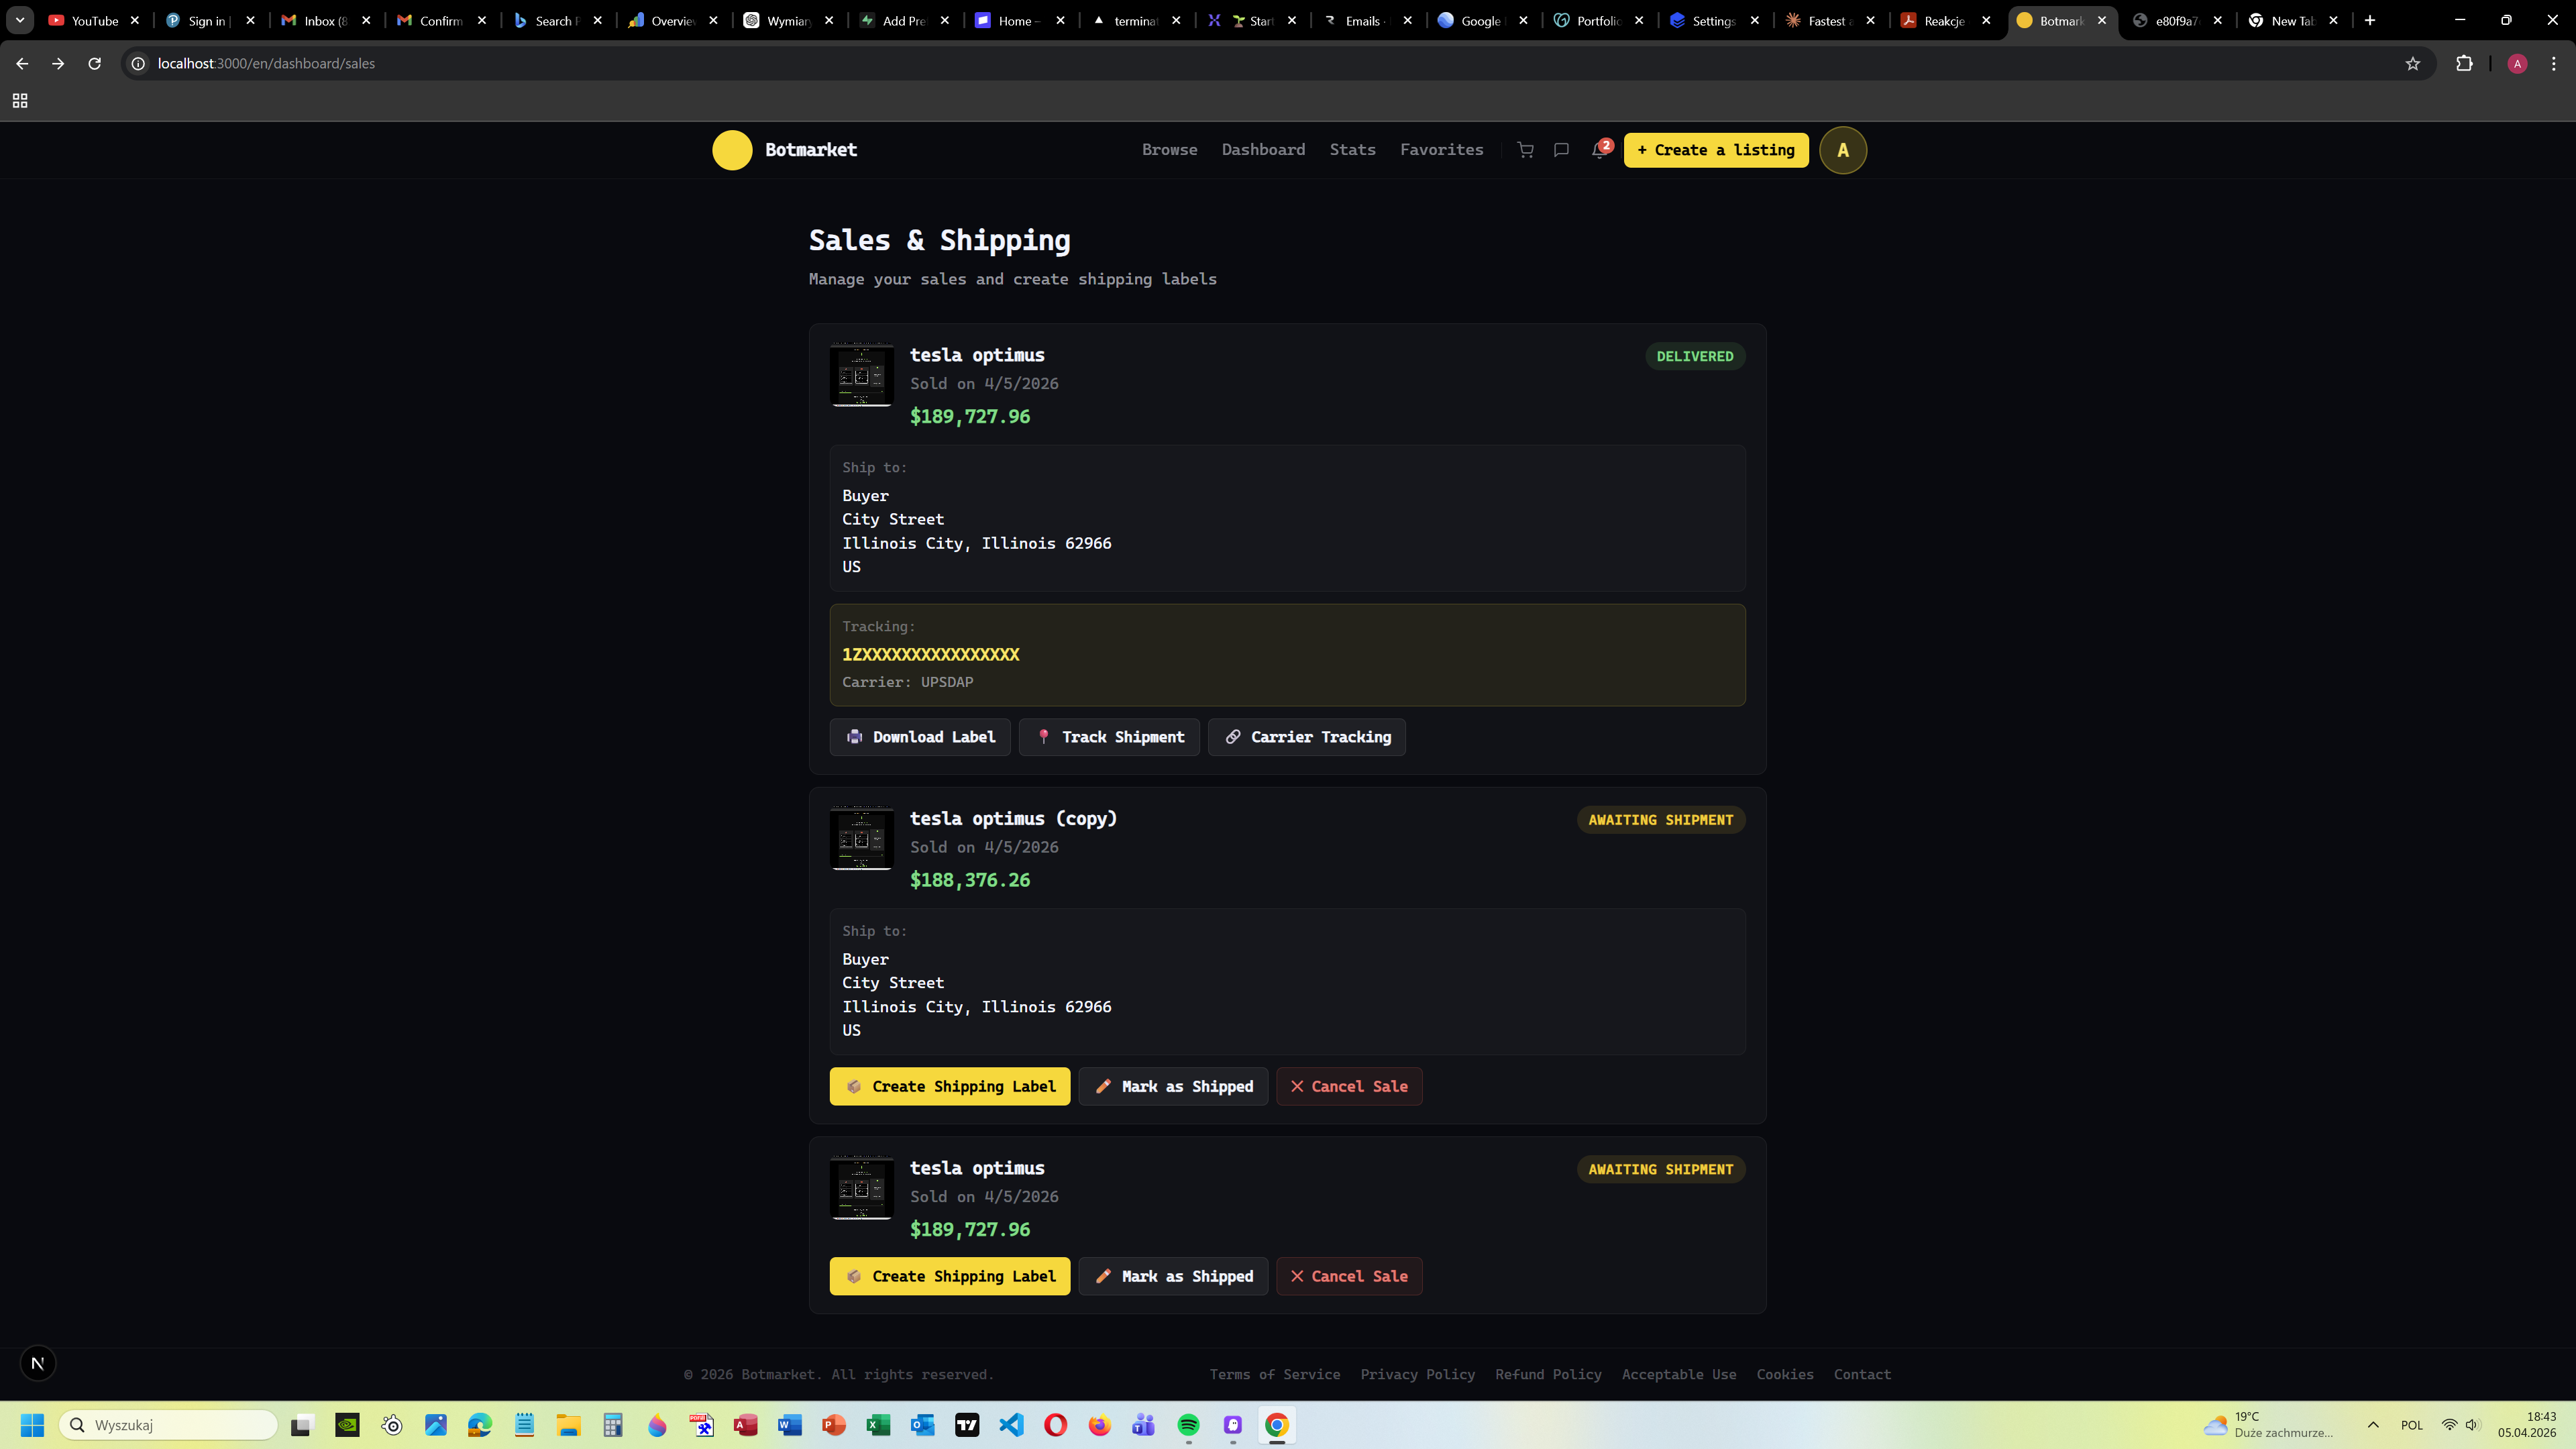Open the Refund Policy footer link
Image resolution: width=2576 pixels, height=1449 pixels.
click(x=1548, y=1374)
